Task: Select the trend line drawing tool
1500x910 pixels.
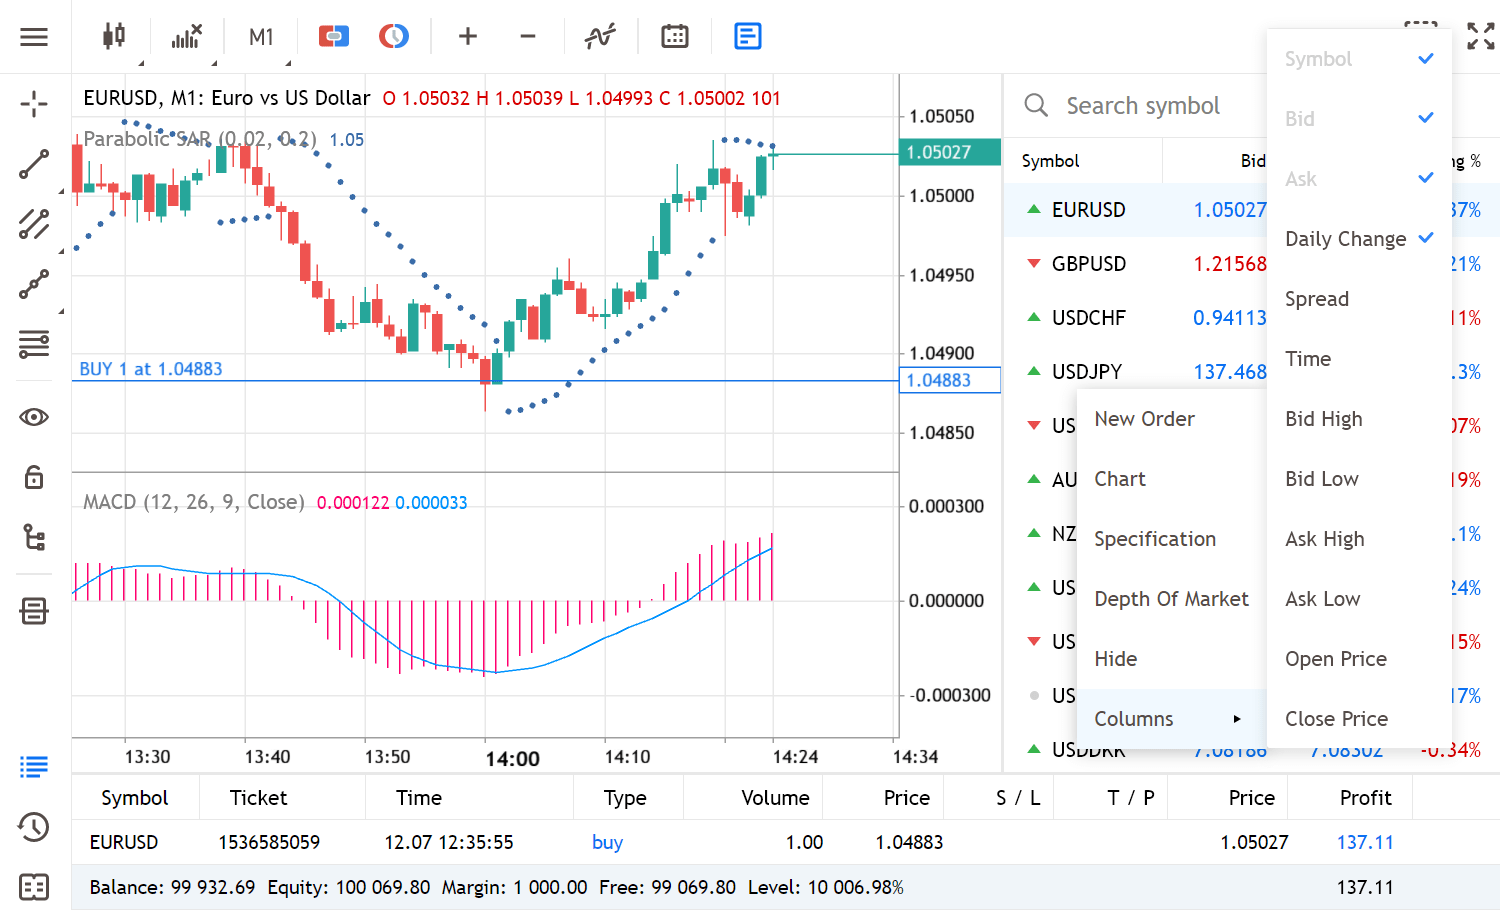Action: (34, 165)
